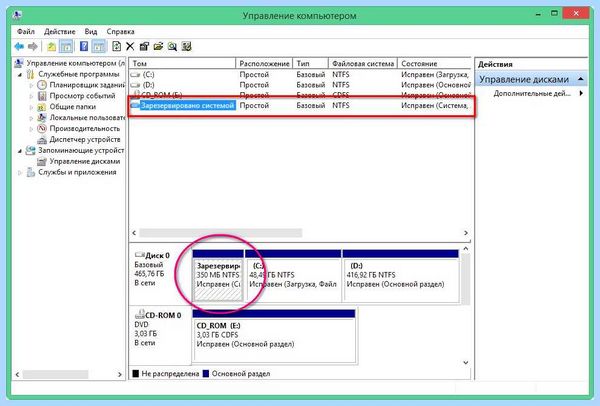Go back with the blue arrow
This screenshot has height=406, width=600.
[19, 47]
